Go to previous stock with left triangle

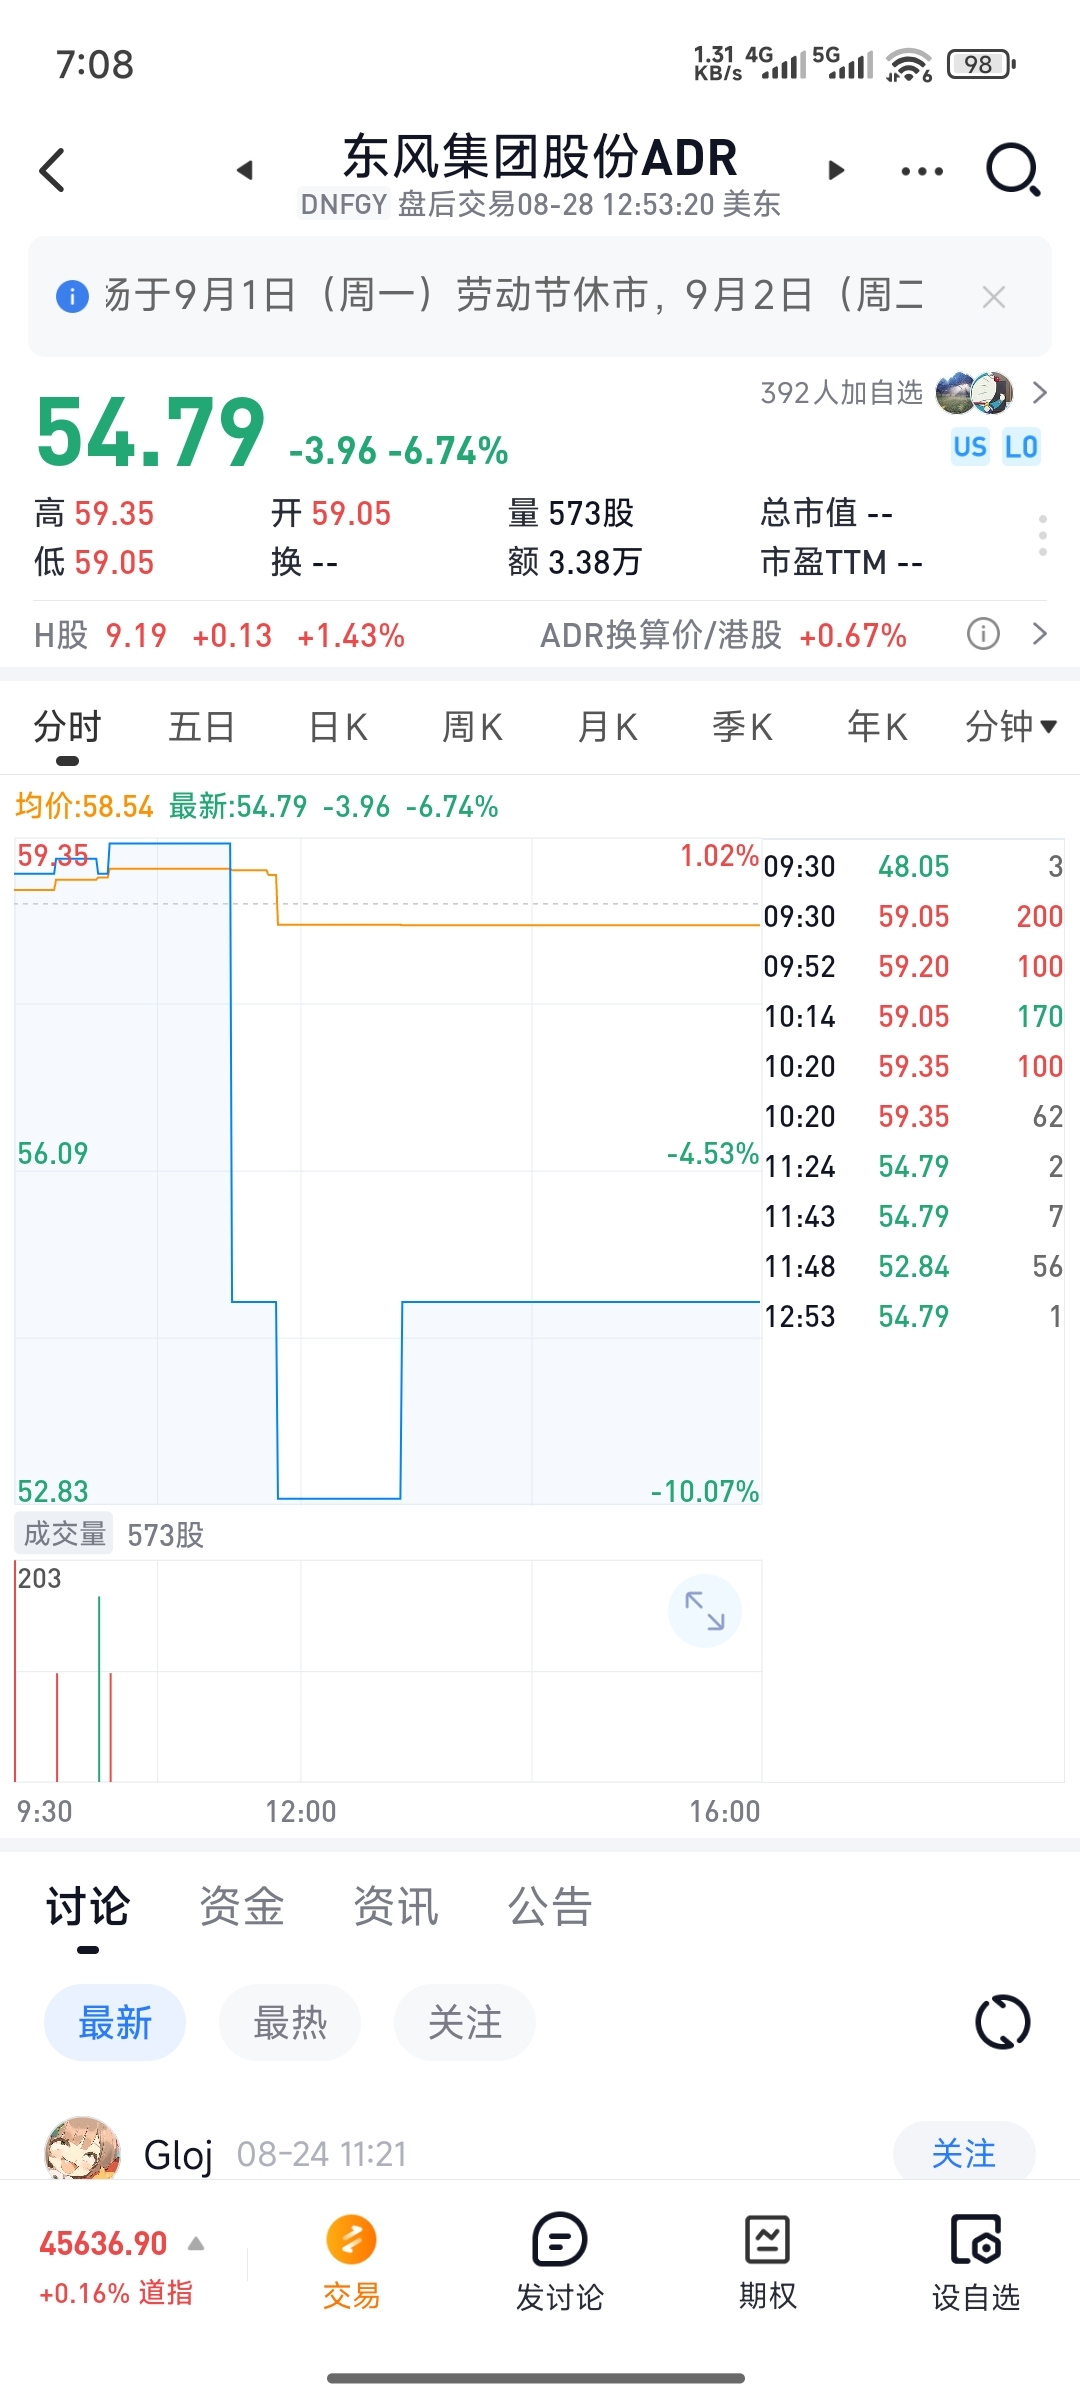pyautogui.click(x=244, y=170)
